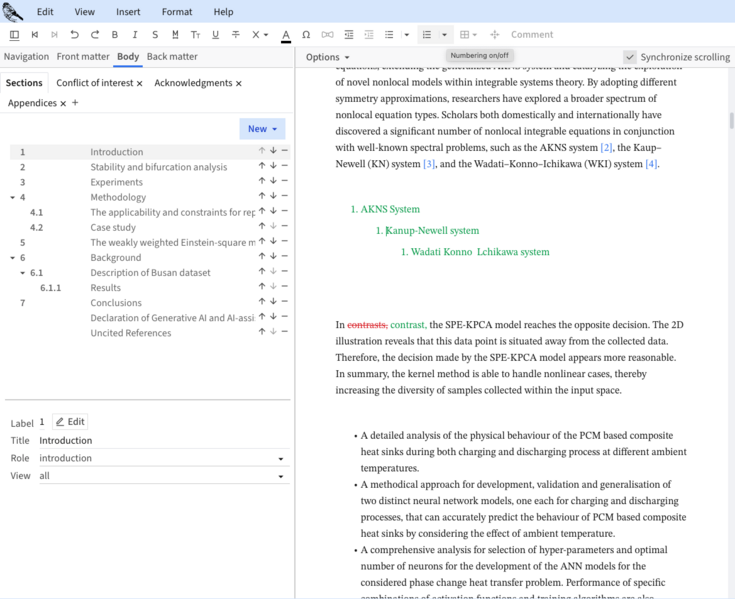Open the text color picker
This screenshot has width=735, height=599.
click(286, 35)
